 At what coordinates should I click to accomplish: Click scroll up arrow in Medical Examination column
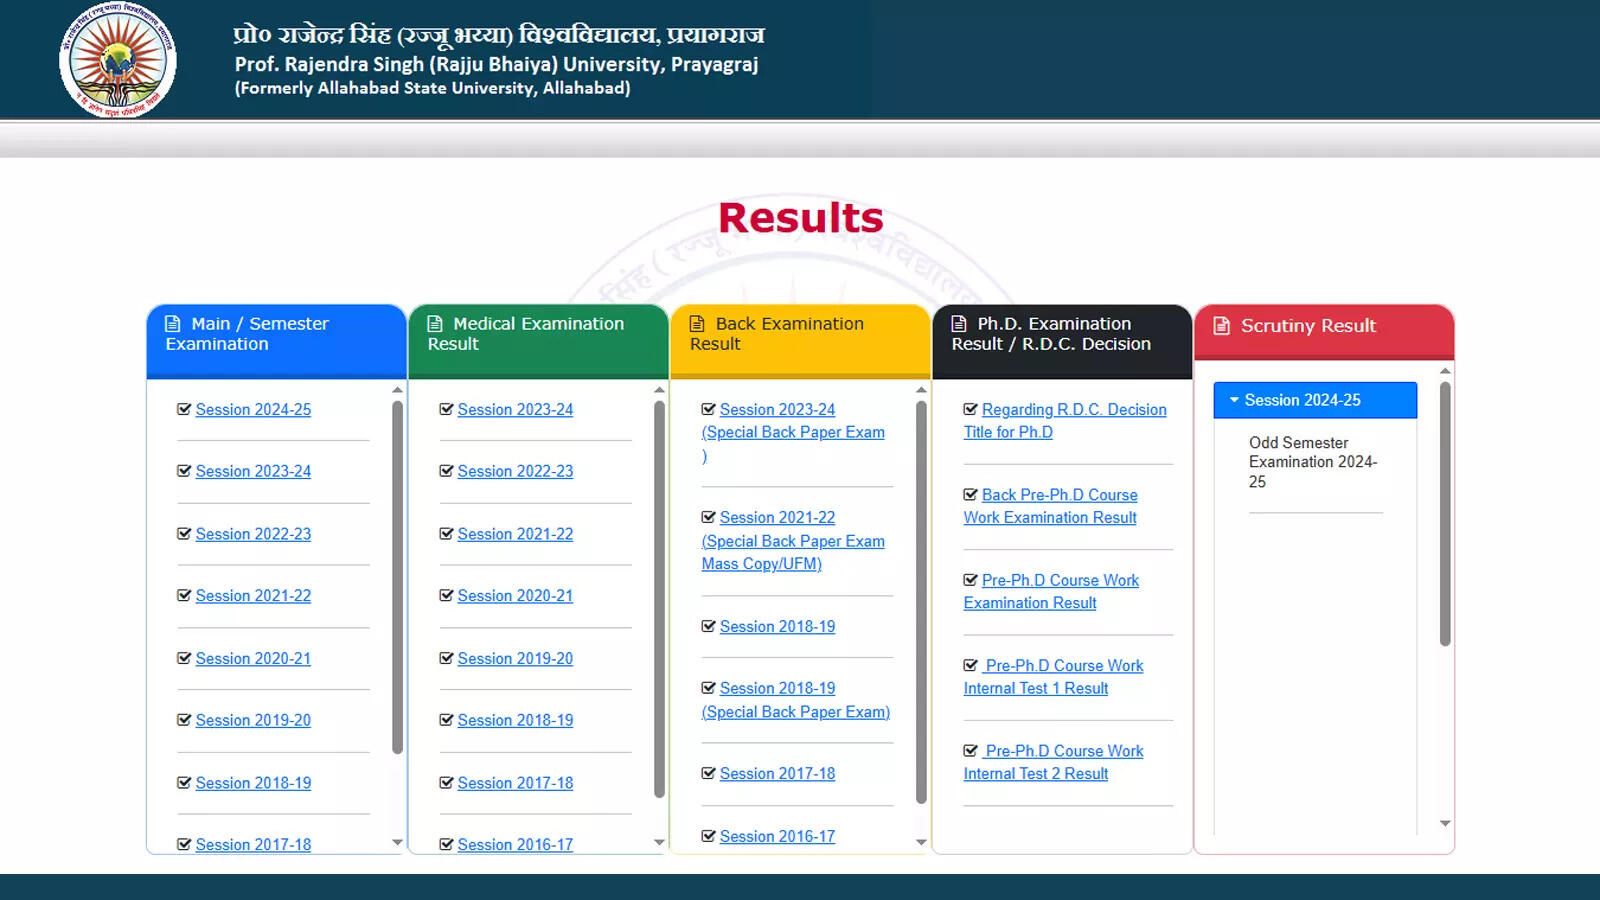(x=659, y=390)
